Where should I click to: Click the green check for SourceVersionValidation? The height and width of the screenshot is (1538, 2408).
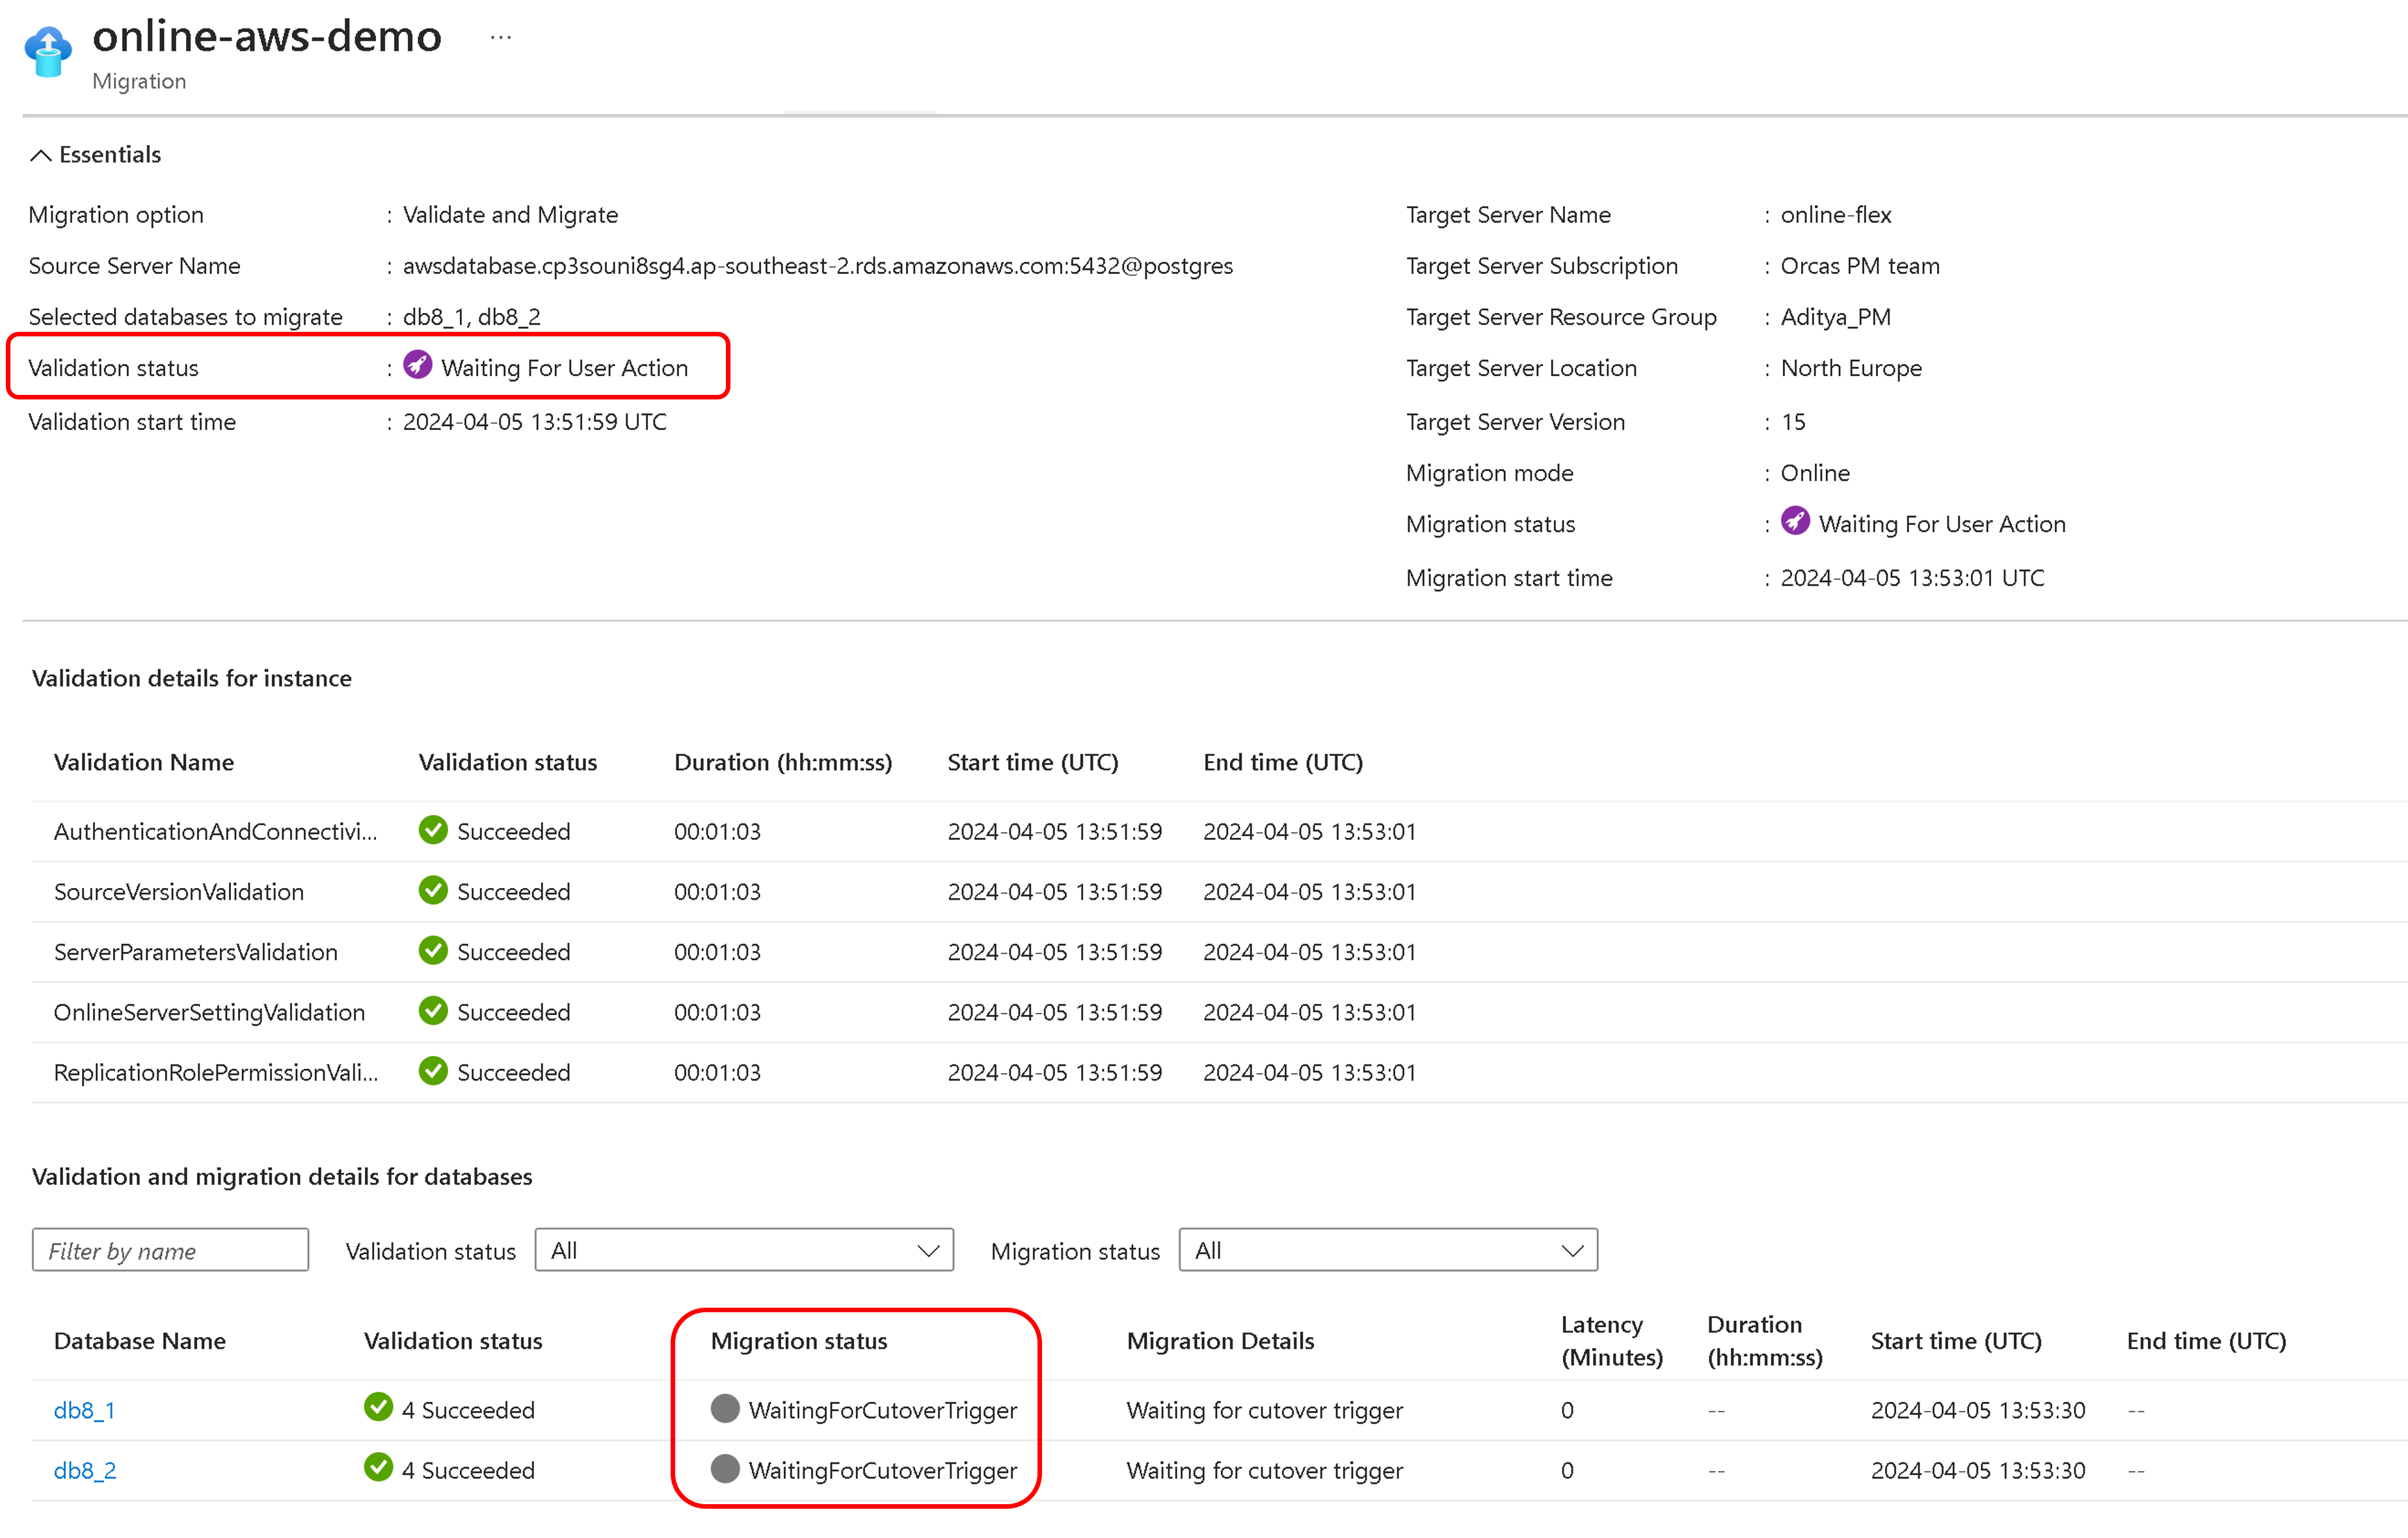click(433, 890)
